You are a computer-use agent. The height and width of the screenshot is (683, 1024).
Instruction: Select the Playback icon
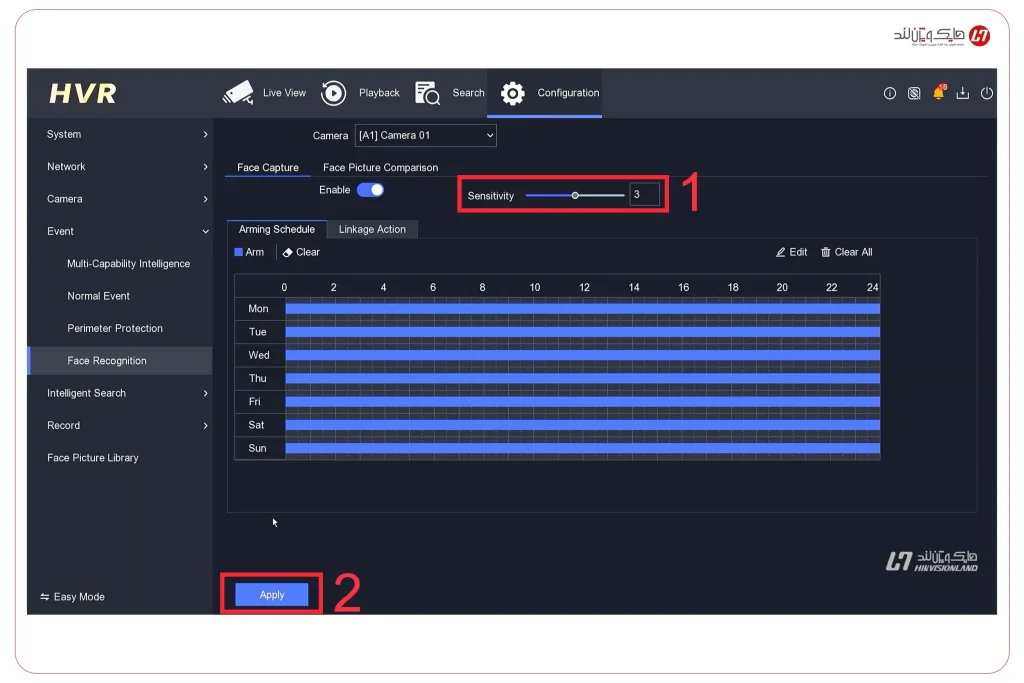(332, 92)
